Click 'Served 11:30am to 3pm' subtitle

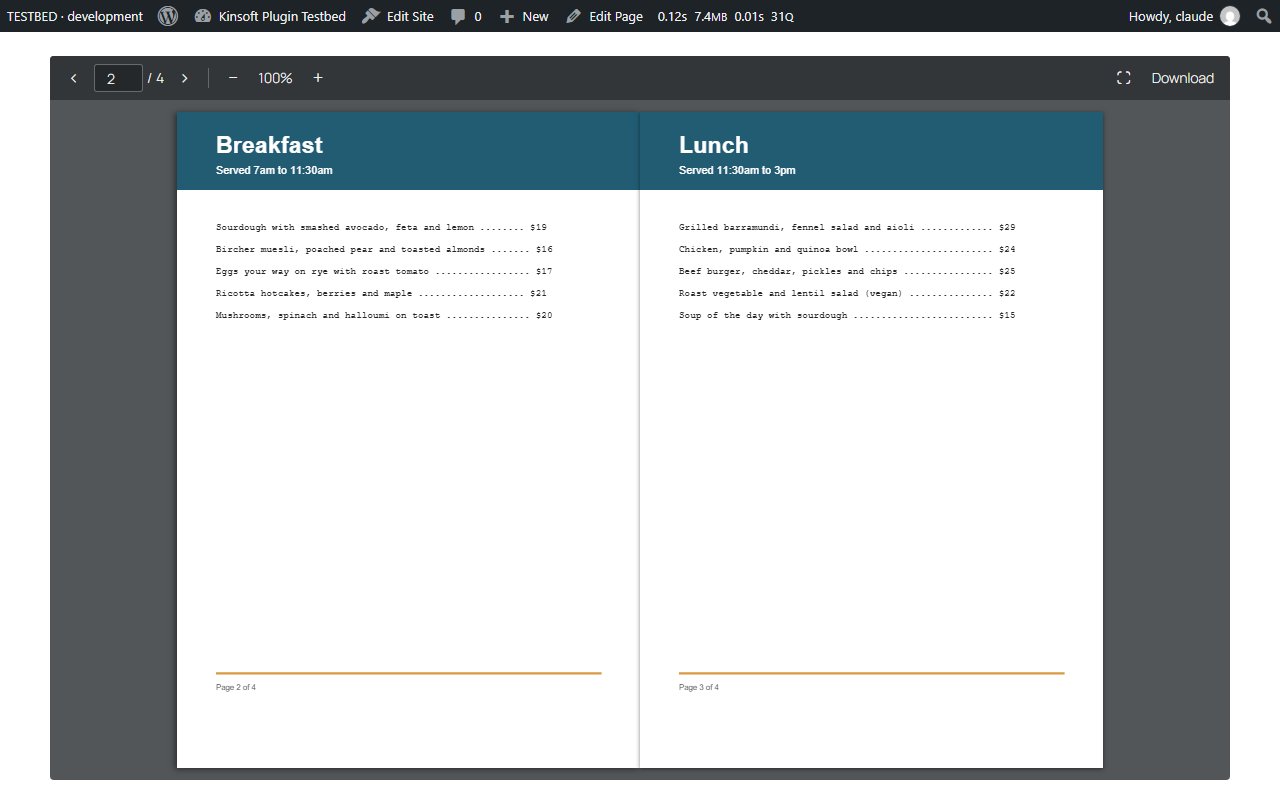737,170
